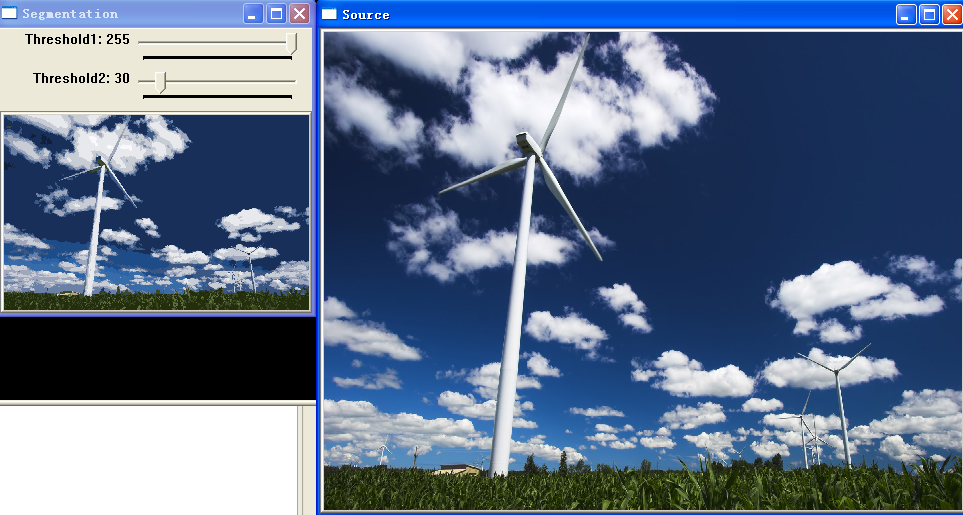Click the Threshold2 slider handle

tap(160, 82)
